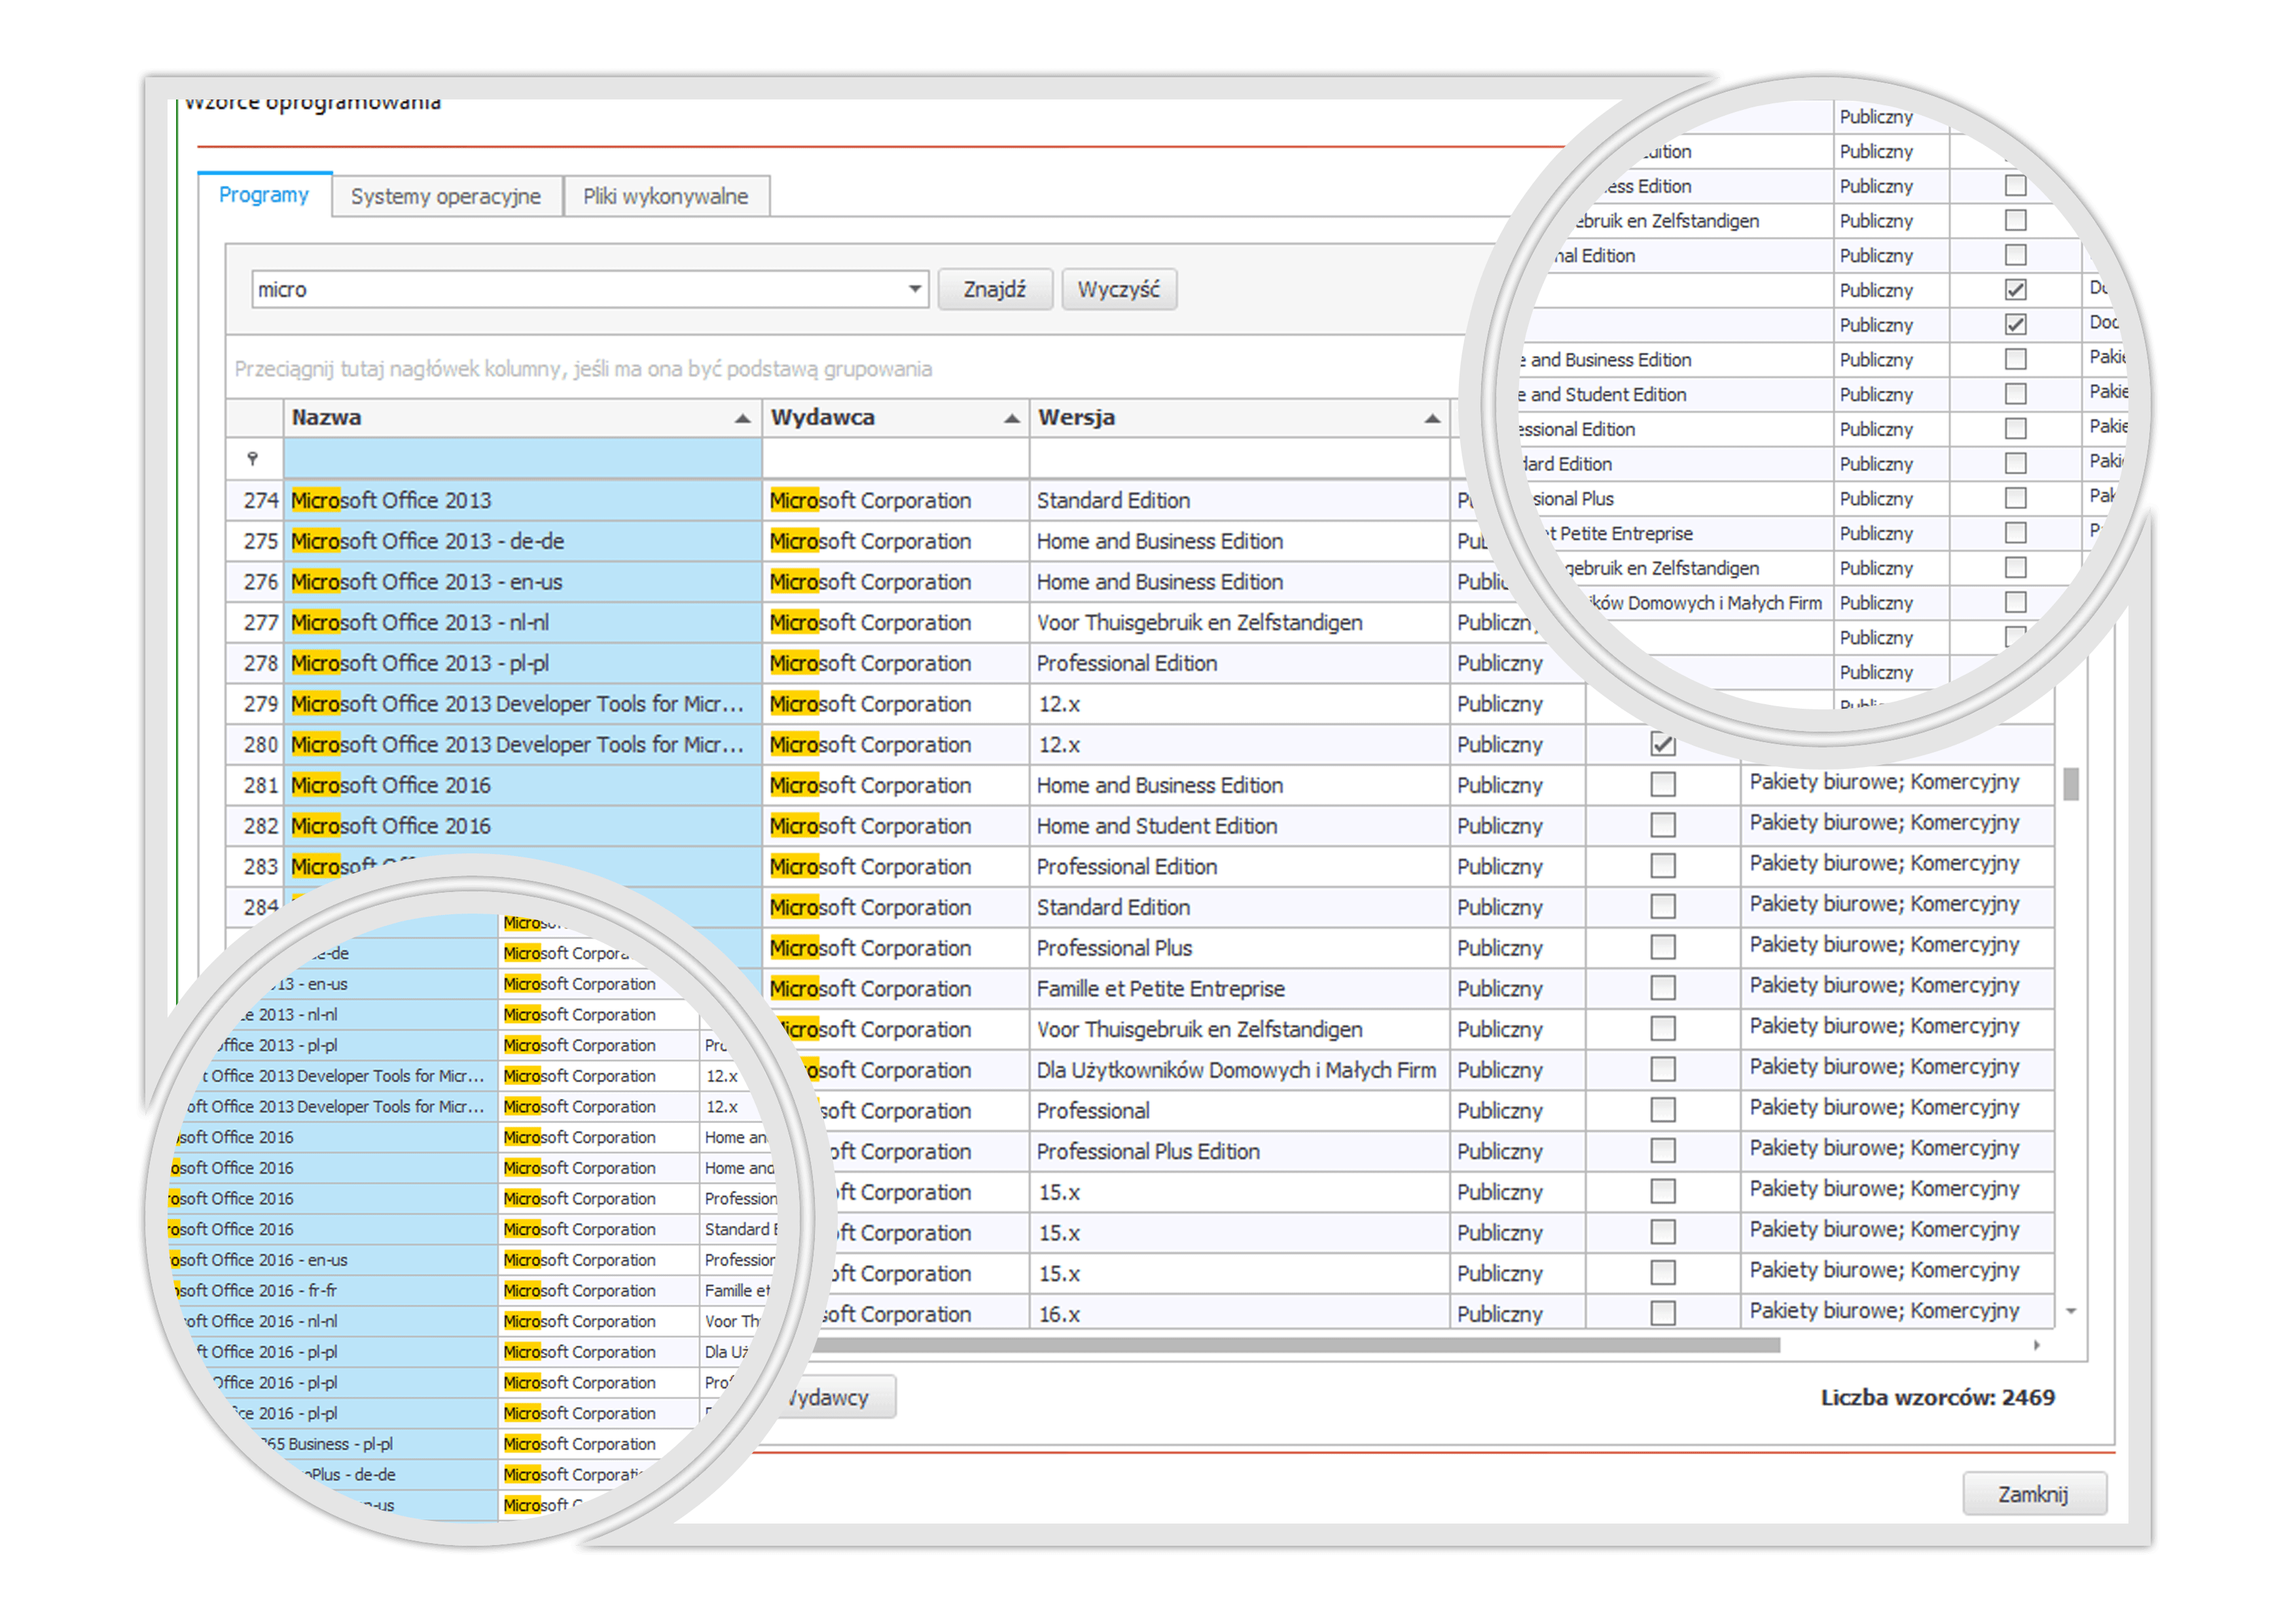Viewport: 2296px width, 1623px height.
Task: Select Microsoft Office 2016 in row 282
Action: coord(522,826)
